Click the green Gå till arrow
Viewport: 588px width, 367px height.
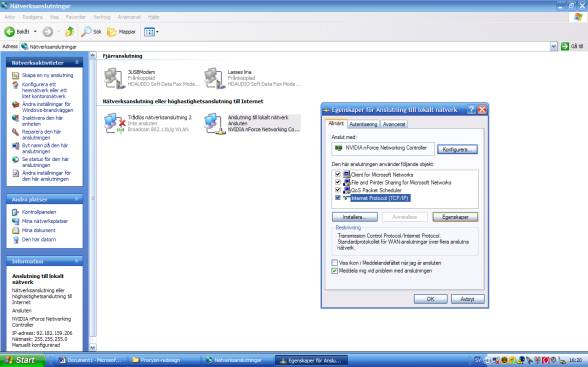click(x=565, y=46)
